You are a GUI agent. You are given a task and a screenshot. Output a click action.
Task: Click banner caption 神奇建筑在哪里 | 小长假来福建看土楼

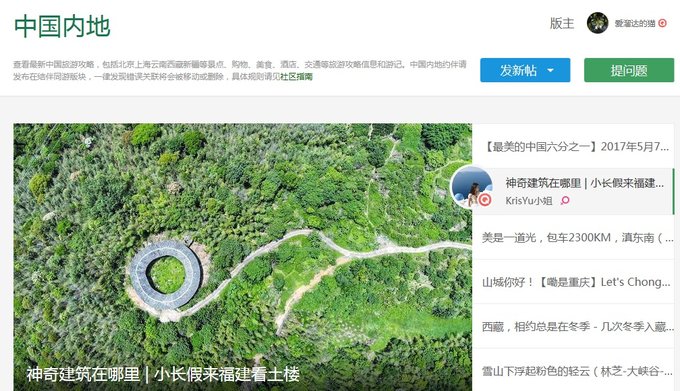[x=163, y=375]
